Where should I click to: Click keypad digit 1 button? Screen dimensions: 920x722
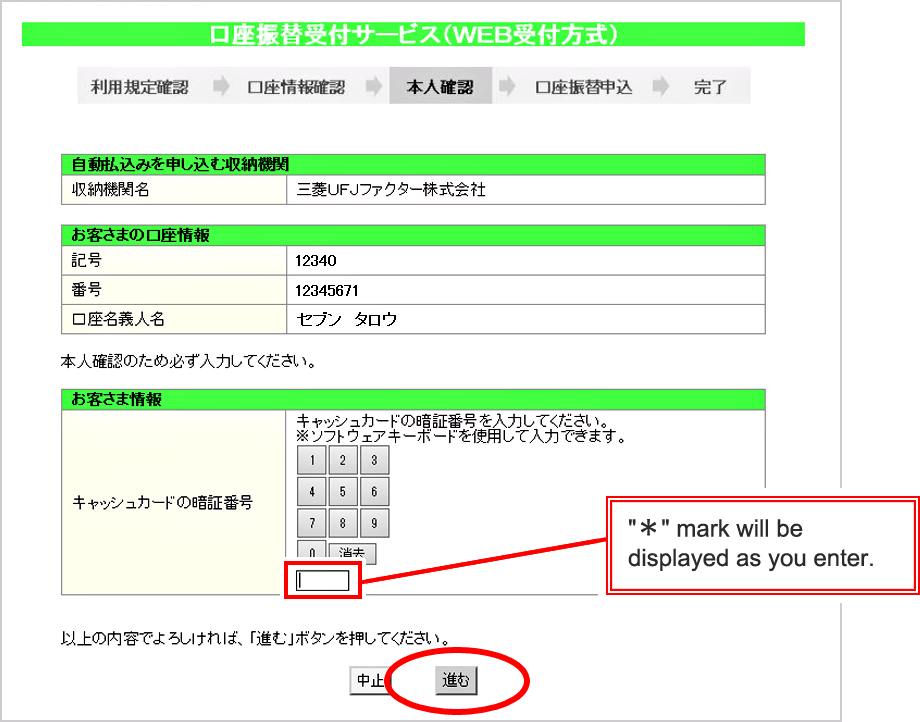point(312,460)
